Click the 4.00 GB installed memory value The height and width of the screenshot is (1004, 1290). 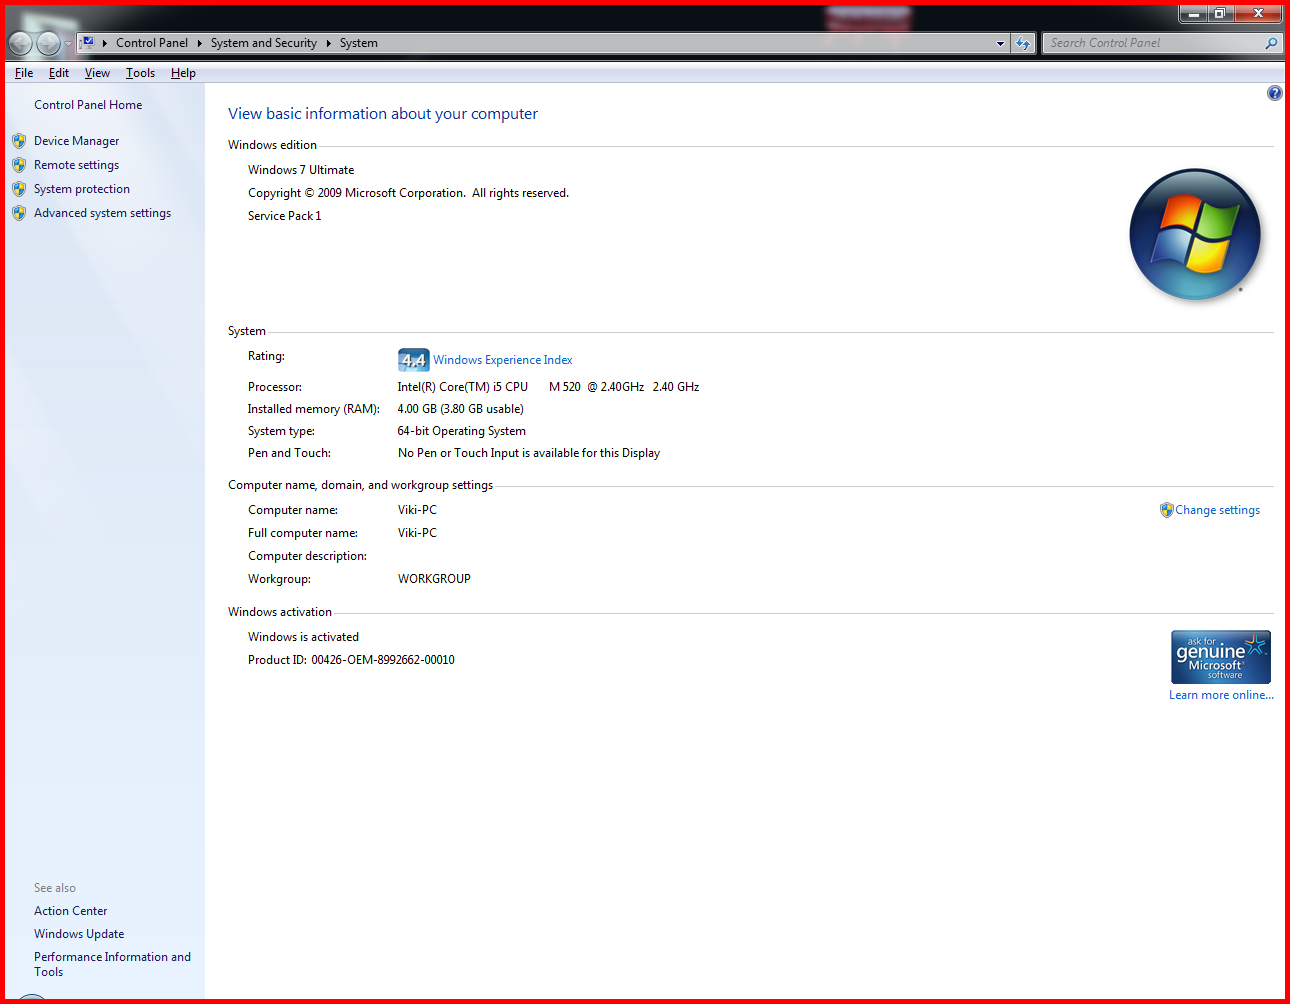click(x=460, y=409)
